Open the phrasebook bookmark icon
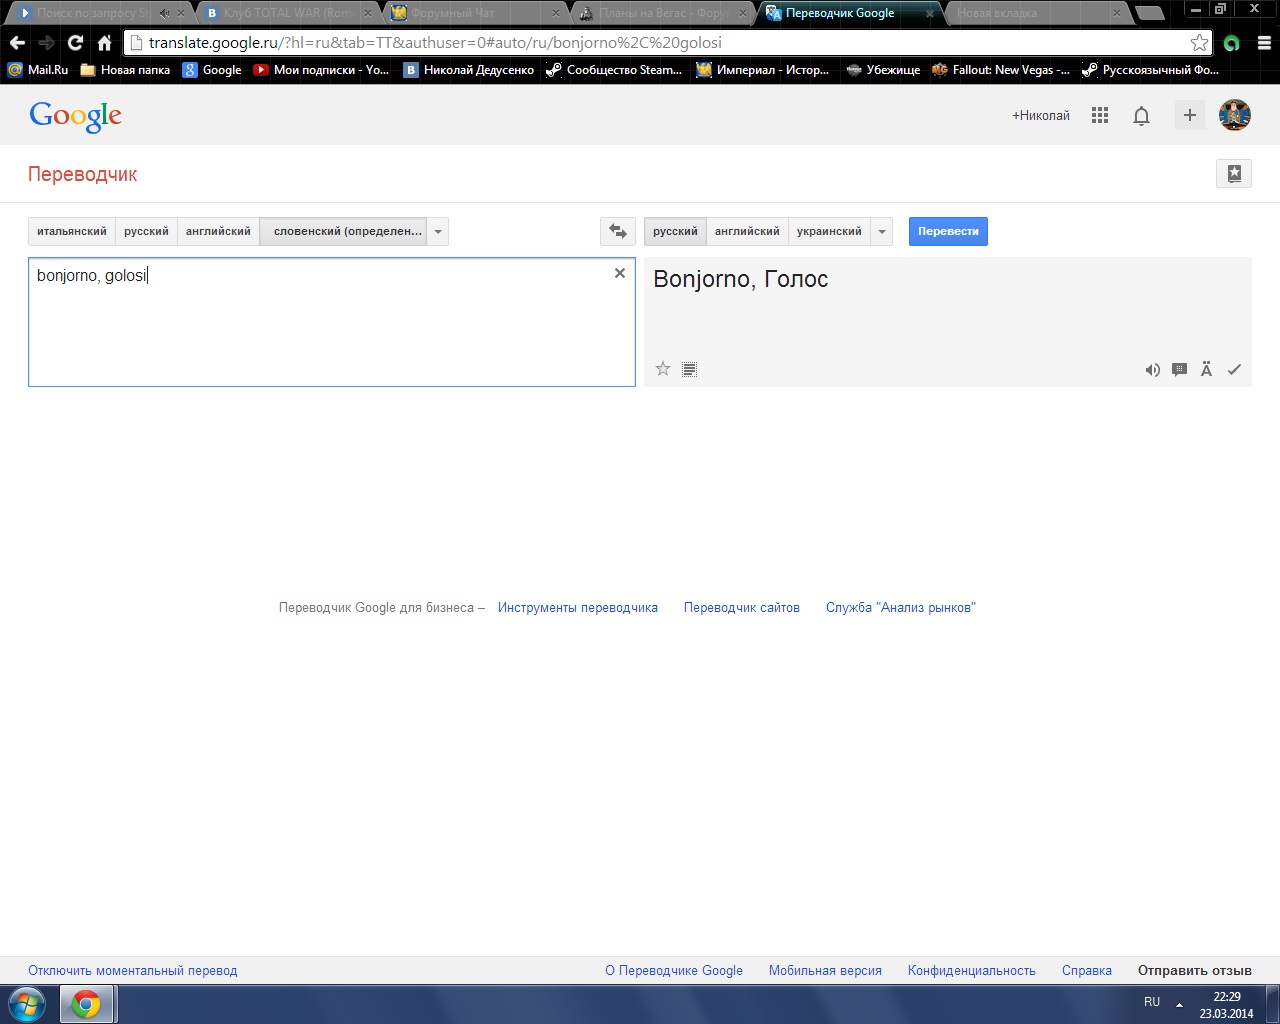Viewport: 1280px width, 1024px height. tap(1234, 173)
